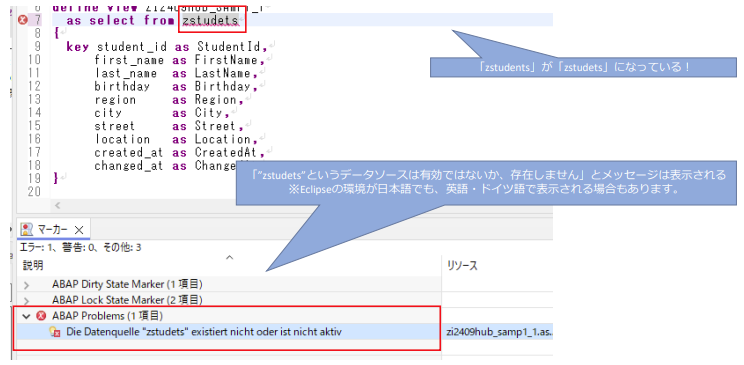Click LastName alias on line 11
744x365 pixels.
[x=222, y=74]
